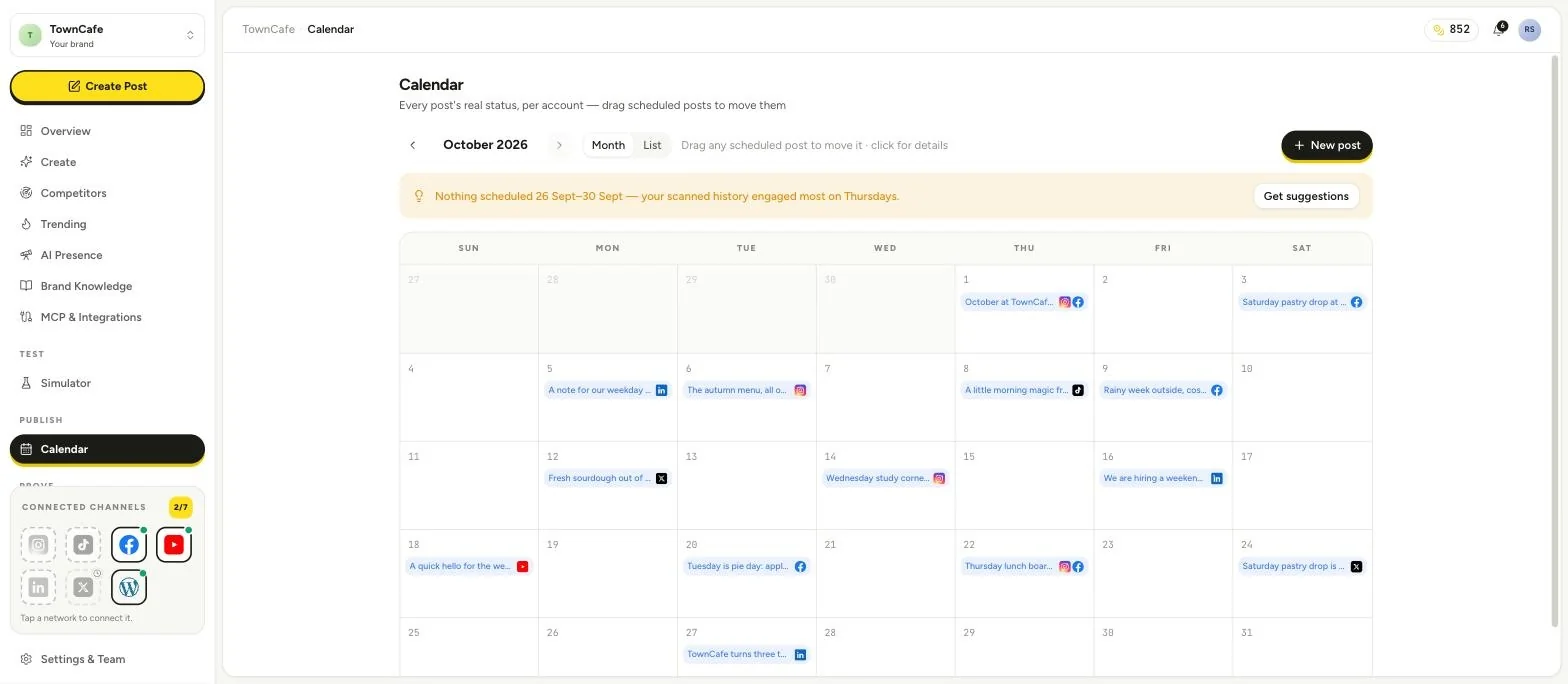
Task: Connect the LinkedIn channel tile
Action: point(38,587)
